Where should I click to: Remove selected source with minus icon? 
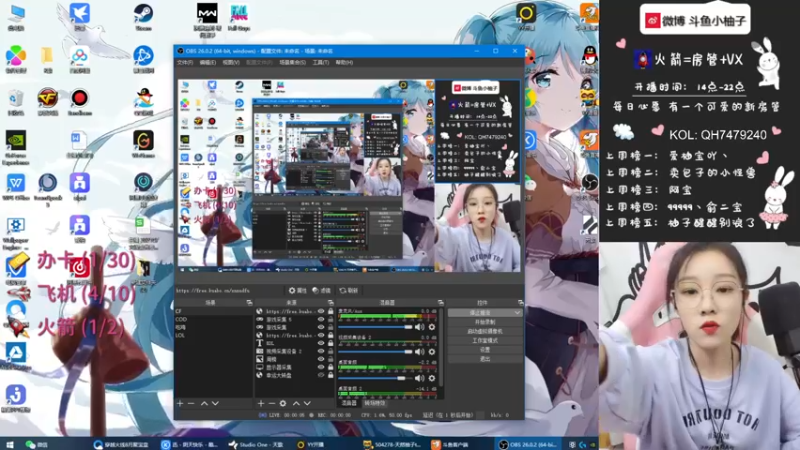coord(271,403)
